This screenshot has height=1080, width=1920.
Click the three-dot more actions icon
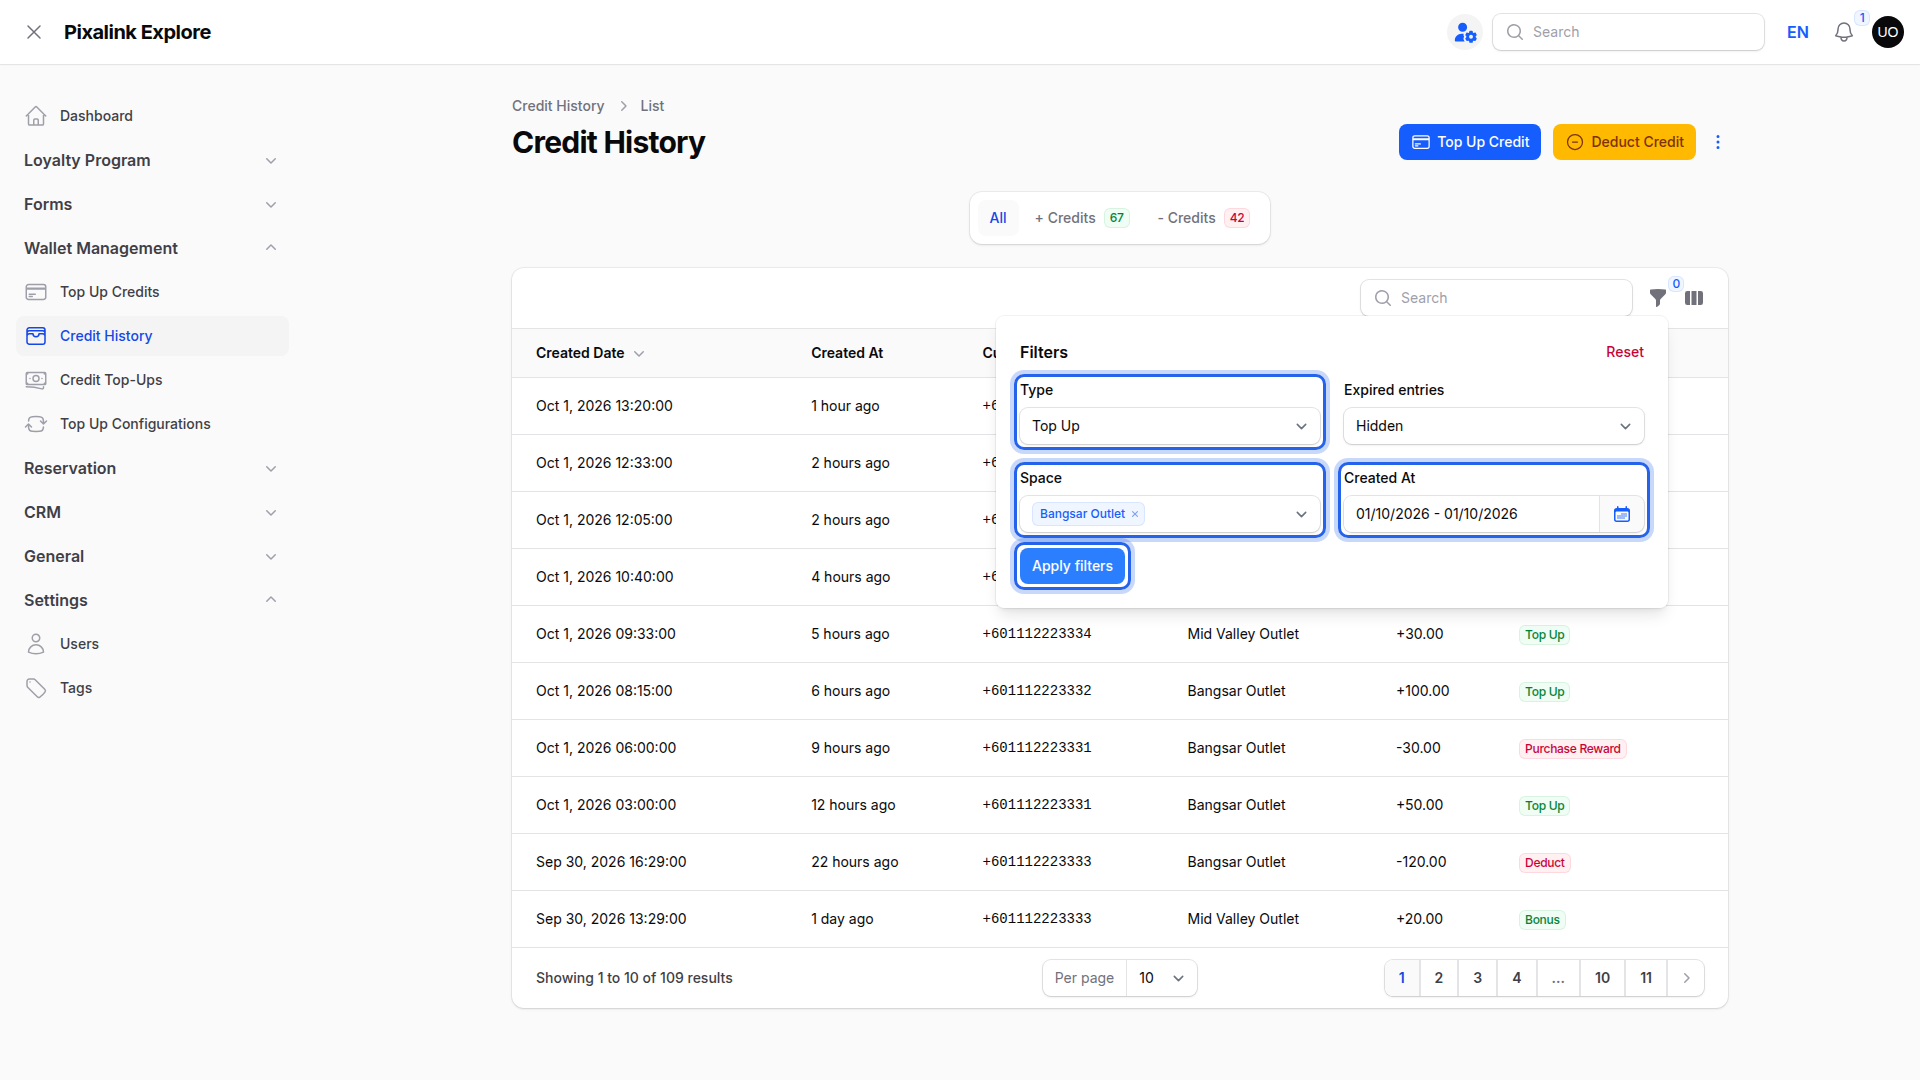pos(1718,142)
